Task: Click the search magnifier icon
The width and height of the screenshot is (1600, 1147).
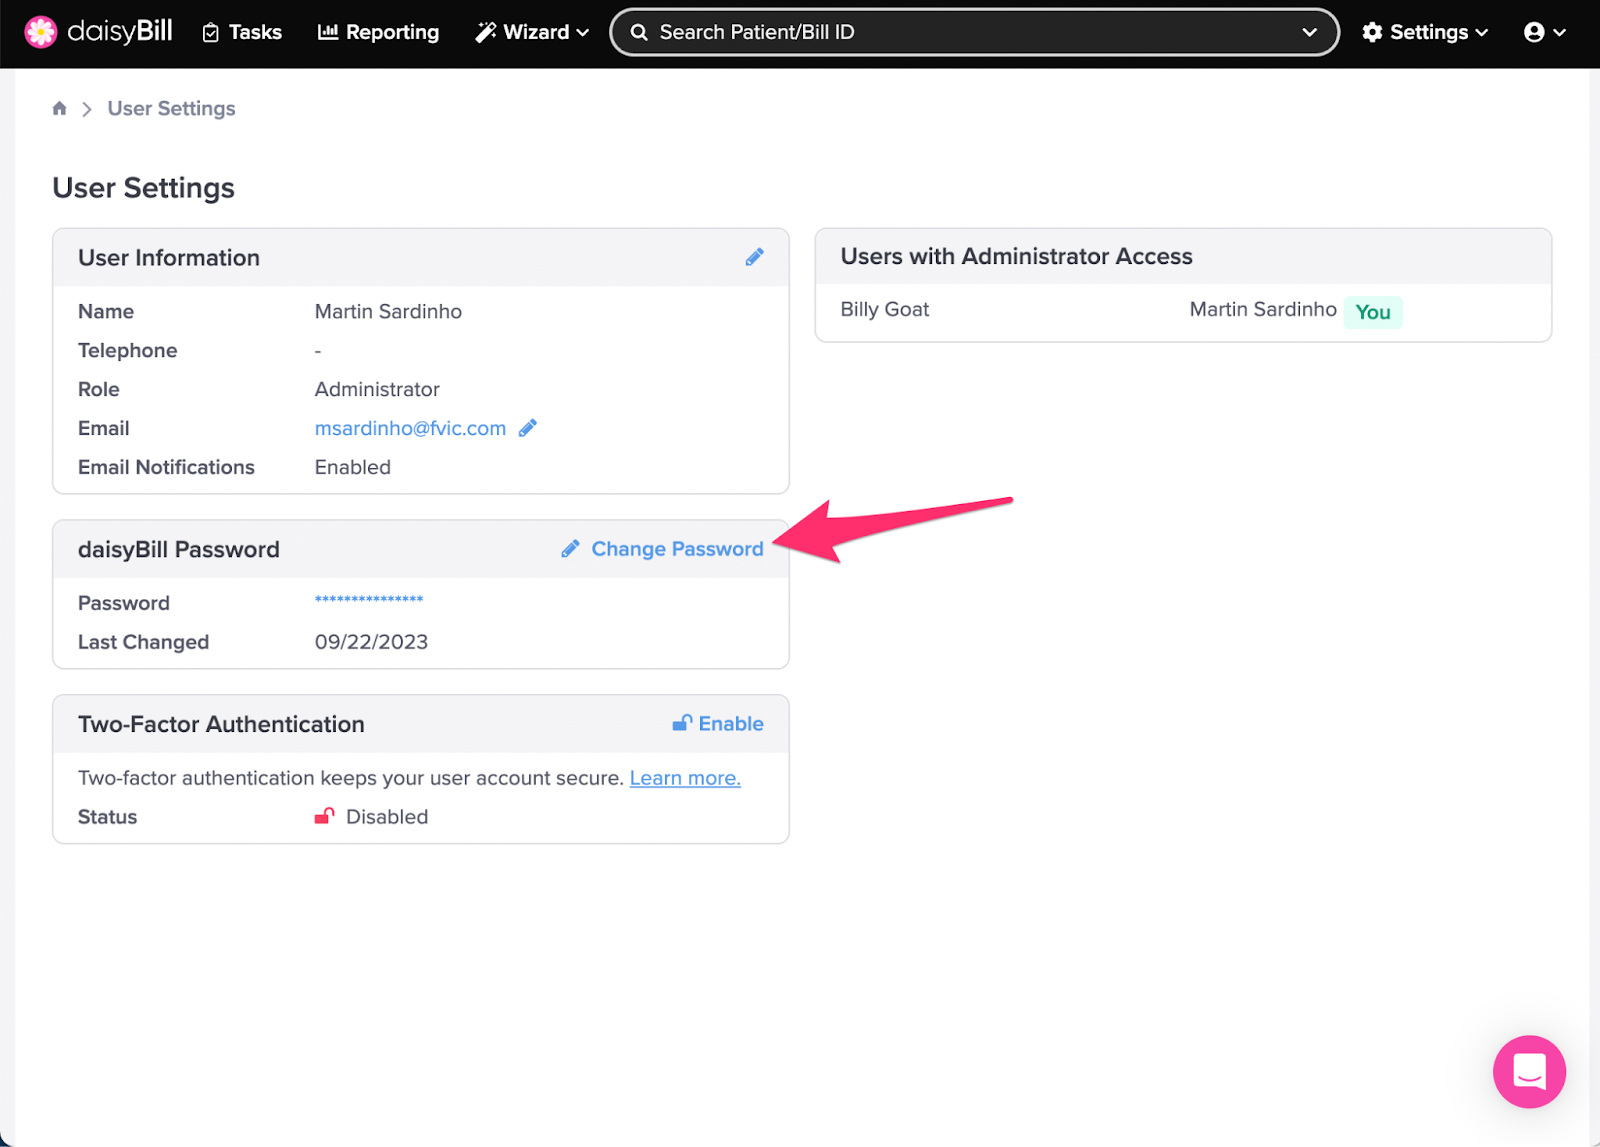Action: [639, 32]
